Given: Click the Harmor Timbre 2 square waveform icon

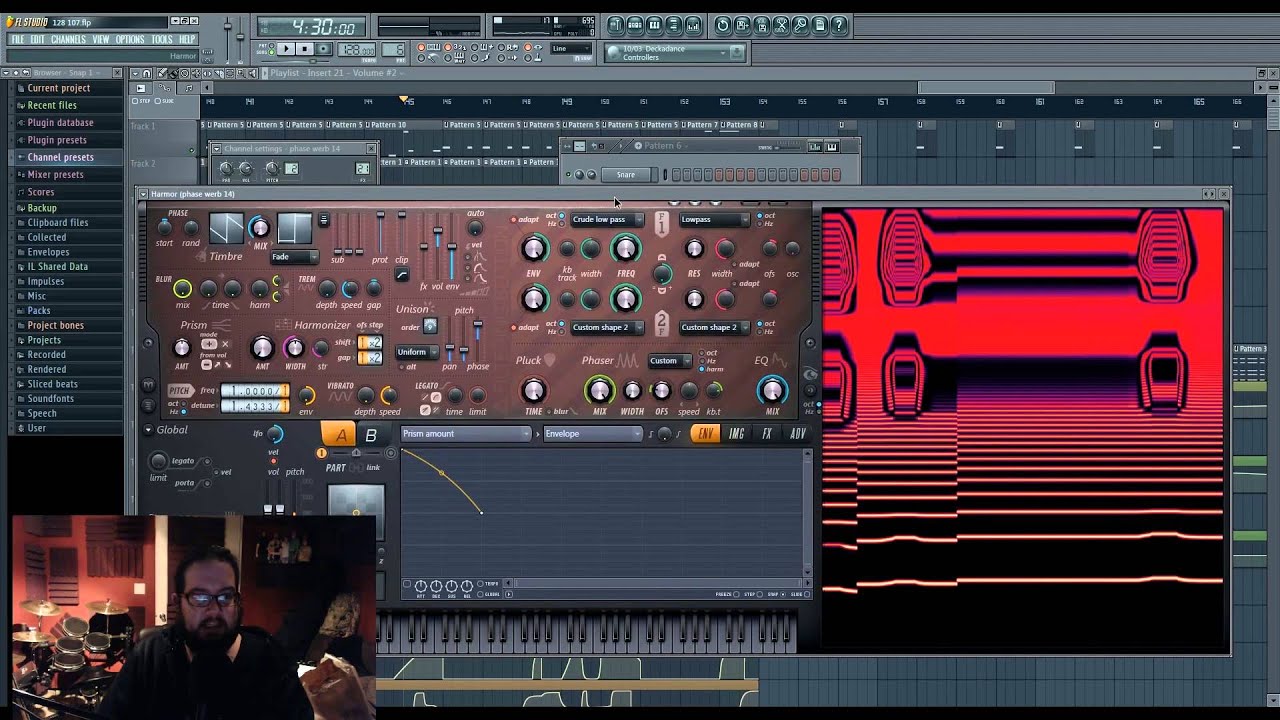Looking at the screenshot, I should coord(294,229).
